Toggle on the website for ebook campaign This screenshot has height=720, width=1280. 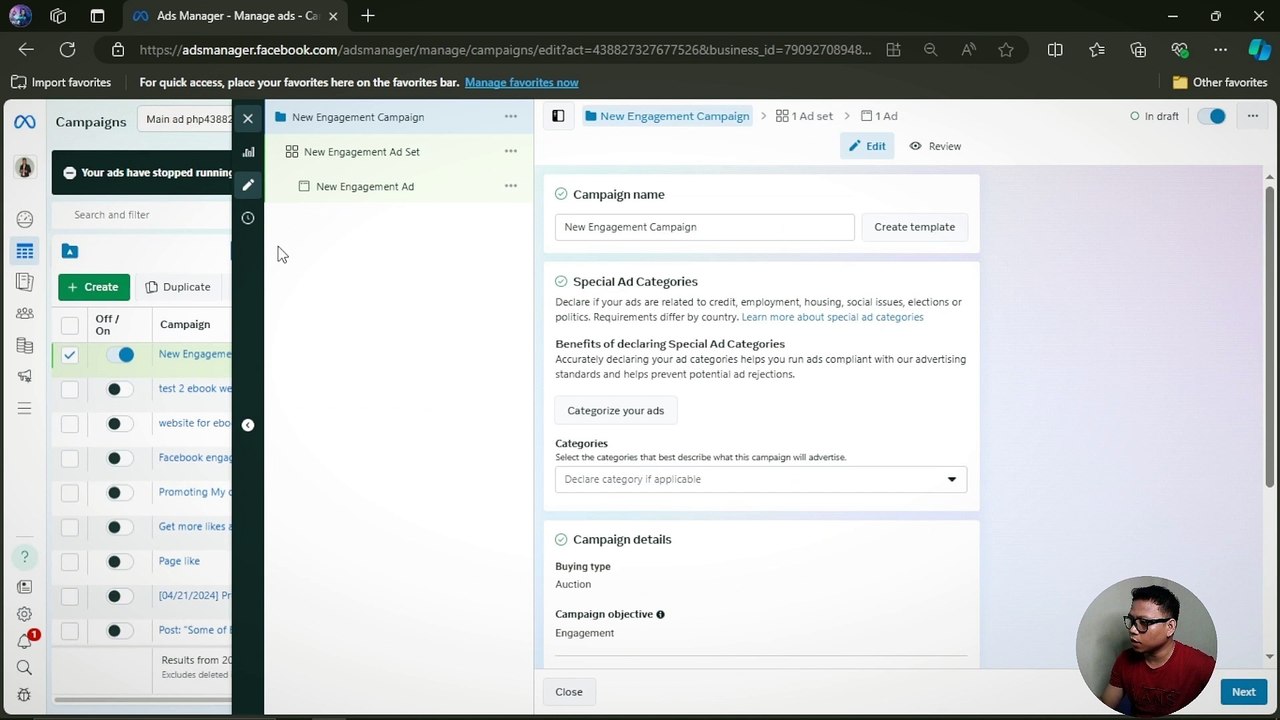click(120, 424)
